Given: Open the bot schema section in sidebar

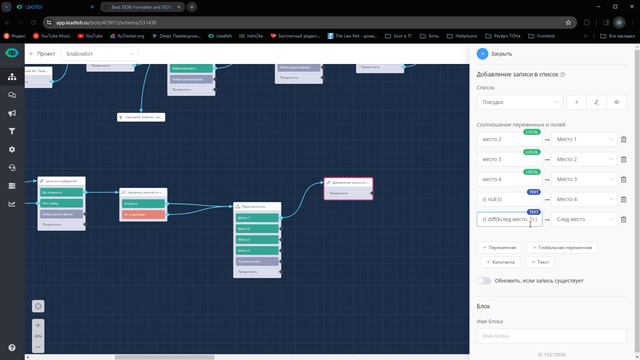Looking at the screenshot, I should [12, 77].
